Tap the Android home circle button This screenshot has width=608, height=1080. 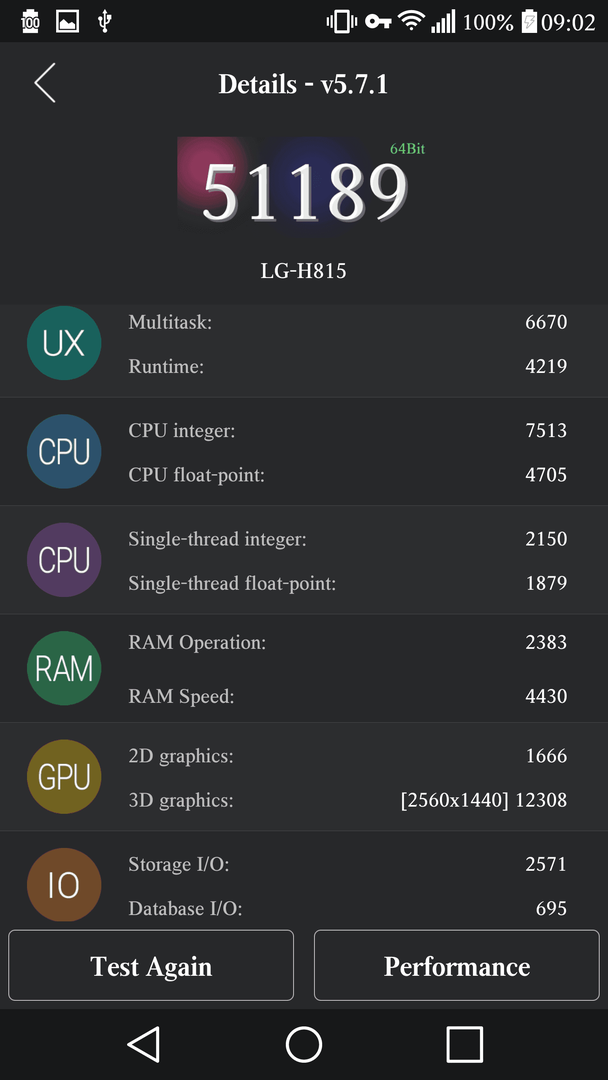point(304,1044)
